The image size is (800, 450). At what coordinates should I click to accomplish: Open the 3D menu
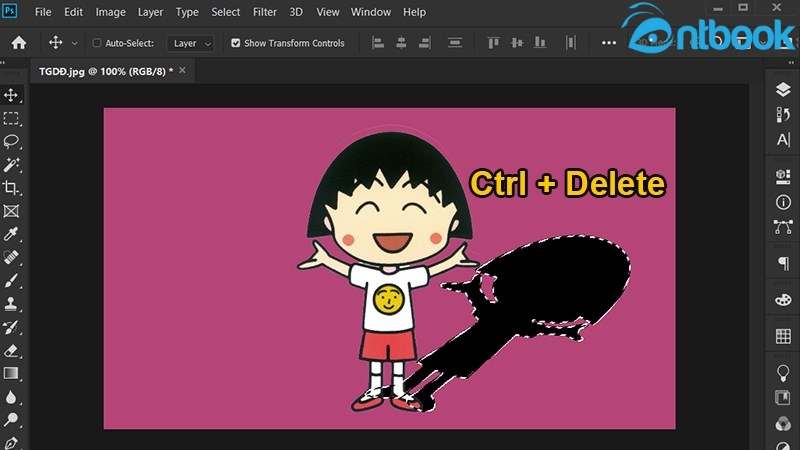point(296,12)
